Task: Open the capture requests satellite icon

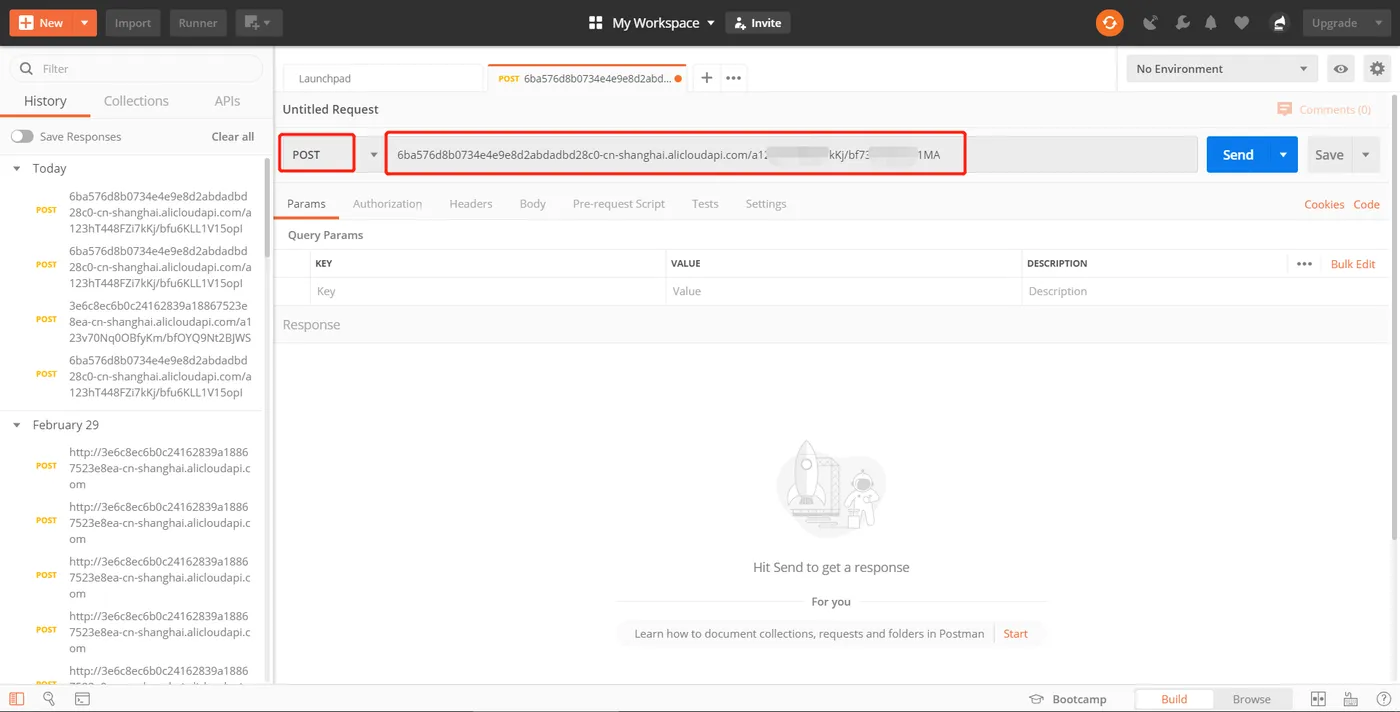Action: click(1150, 22)
